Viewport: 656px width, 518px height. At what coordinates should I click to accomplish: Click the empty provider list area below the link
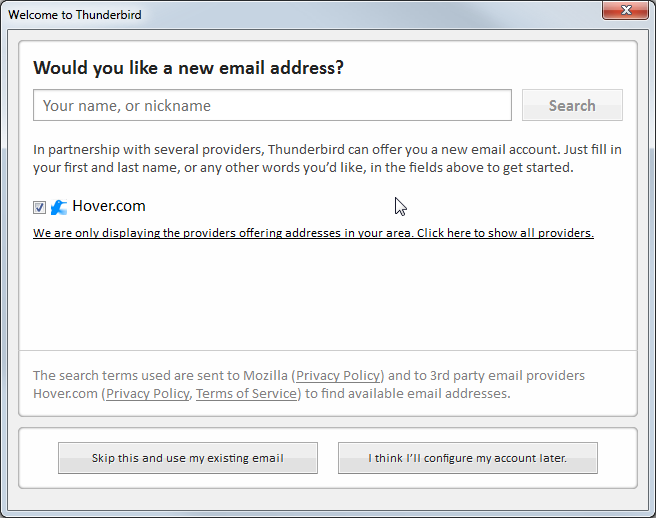327,295
